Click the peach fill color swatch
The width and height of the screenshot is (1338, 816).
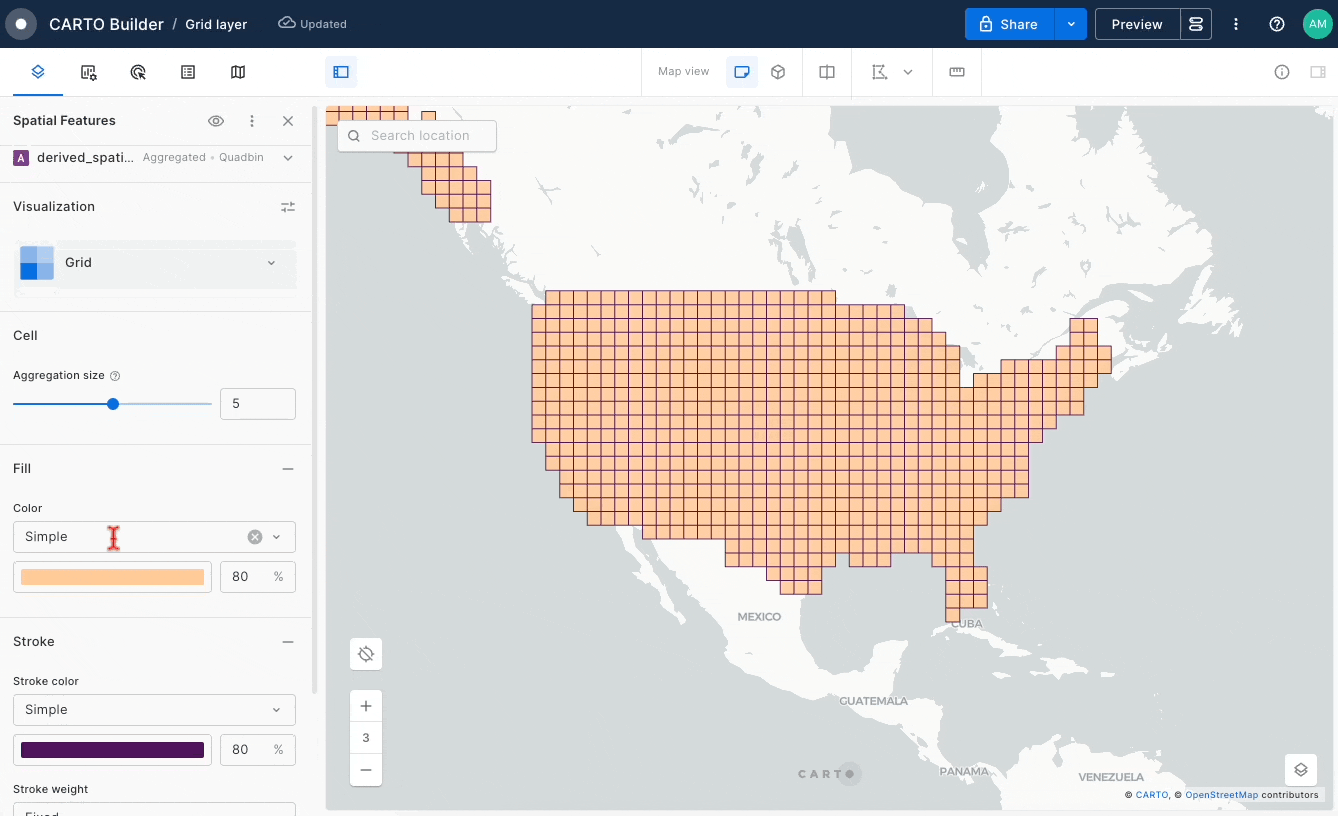112,577
